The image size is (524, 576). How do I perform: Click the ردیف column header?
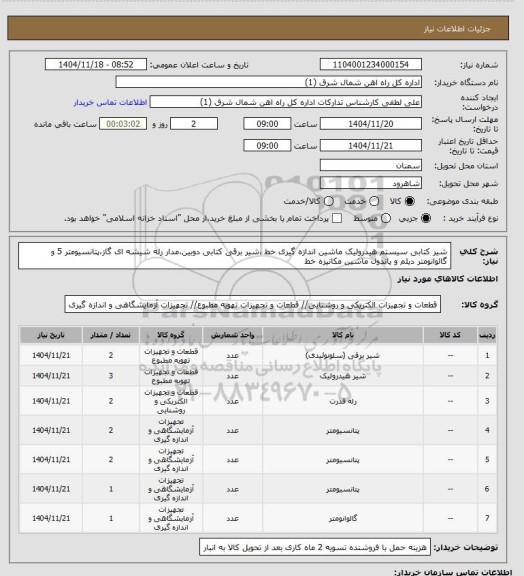click(x=487, y=335)
